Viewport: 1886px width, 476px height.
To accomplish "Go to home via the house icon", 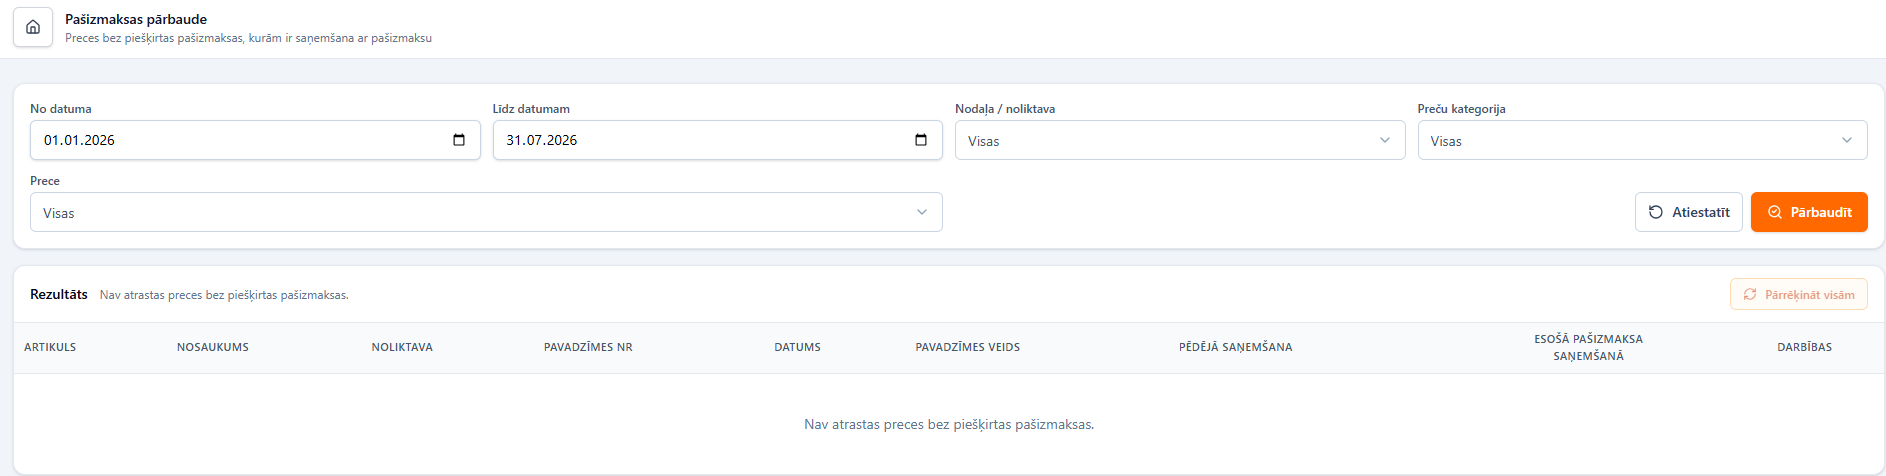I will [x=33, y=27].
